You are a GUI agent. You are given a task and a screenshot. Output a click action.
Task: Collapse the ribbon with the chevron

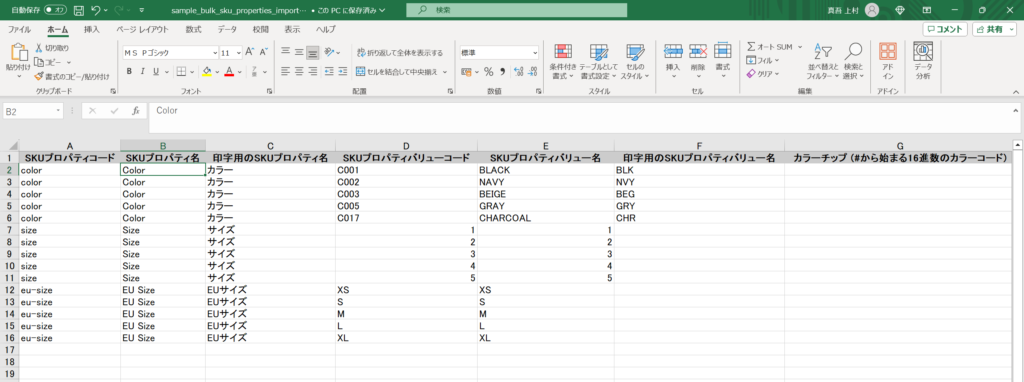1015,93
